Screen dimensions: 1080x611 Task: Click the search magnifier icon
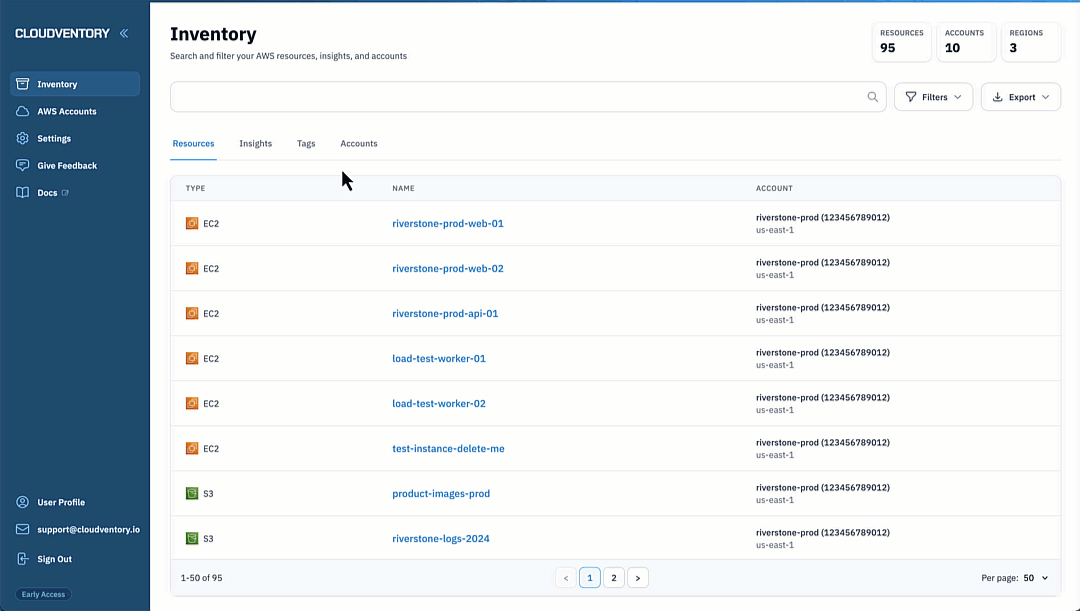pyautogui.click(x=872, y=96)
